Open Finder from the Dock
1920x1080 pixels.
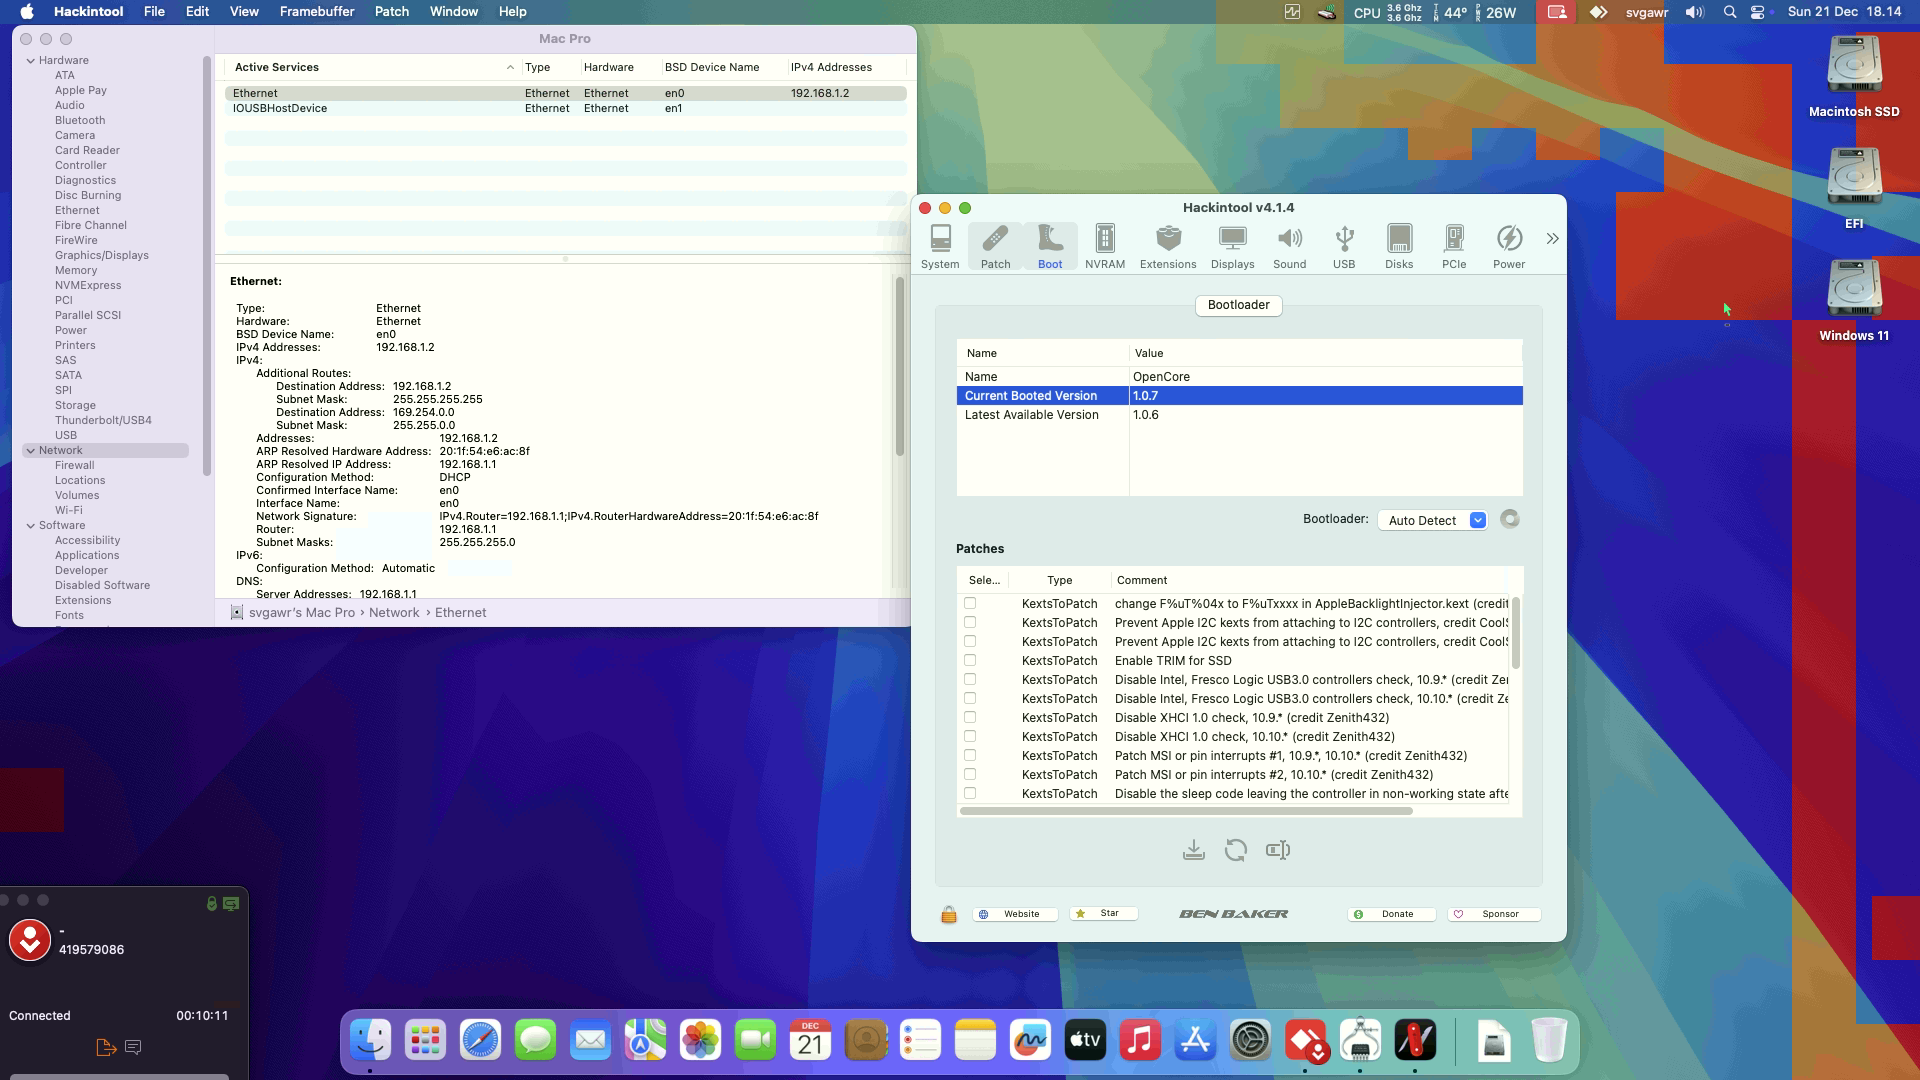coord(371,1041)
